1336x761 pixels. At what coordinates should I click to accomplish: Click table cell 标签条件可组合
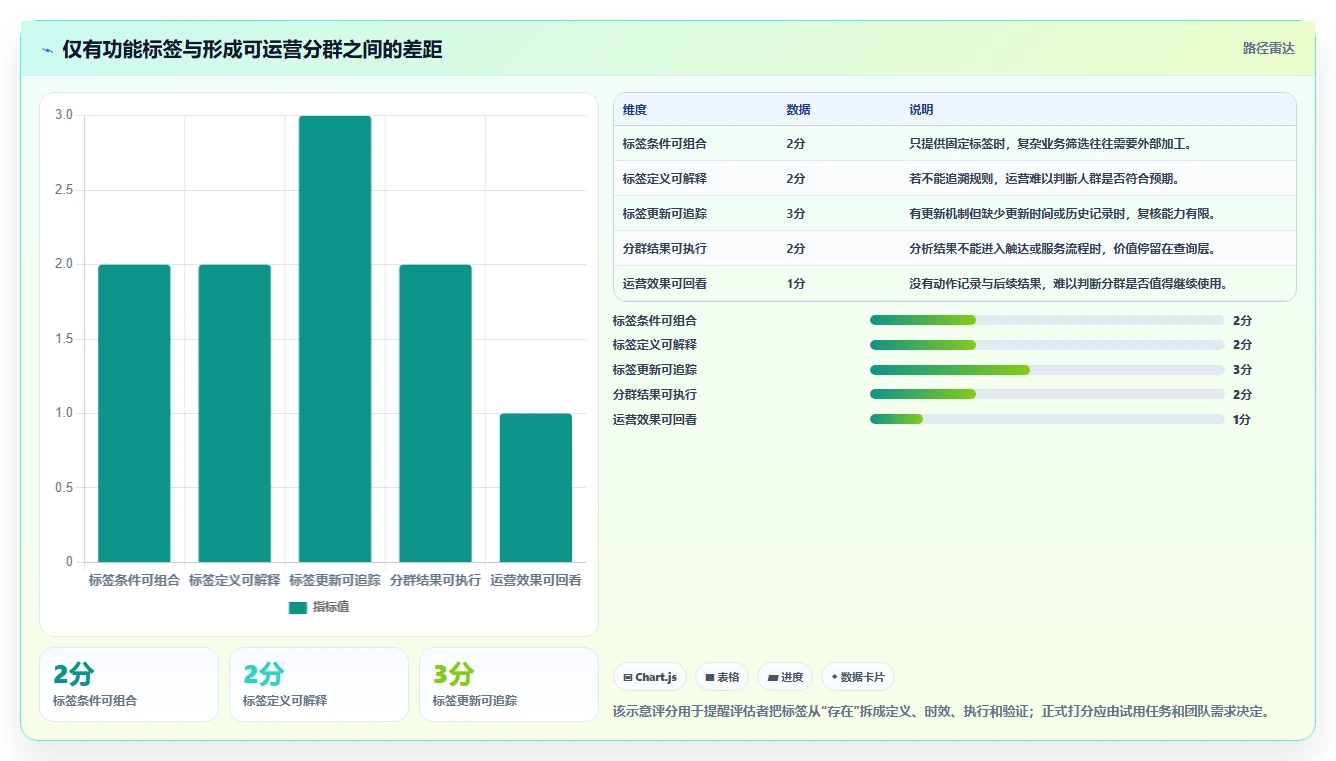coord(665,144)
